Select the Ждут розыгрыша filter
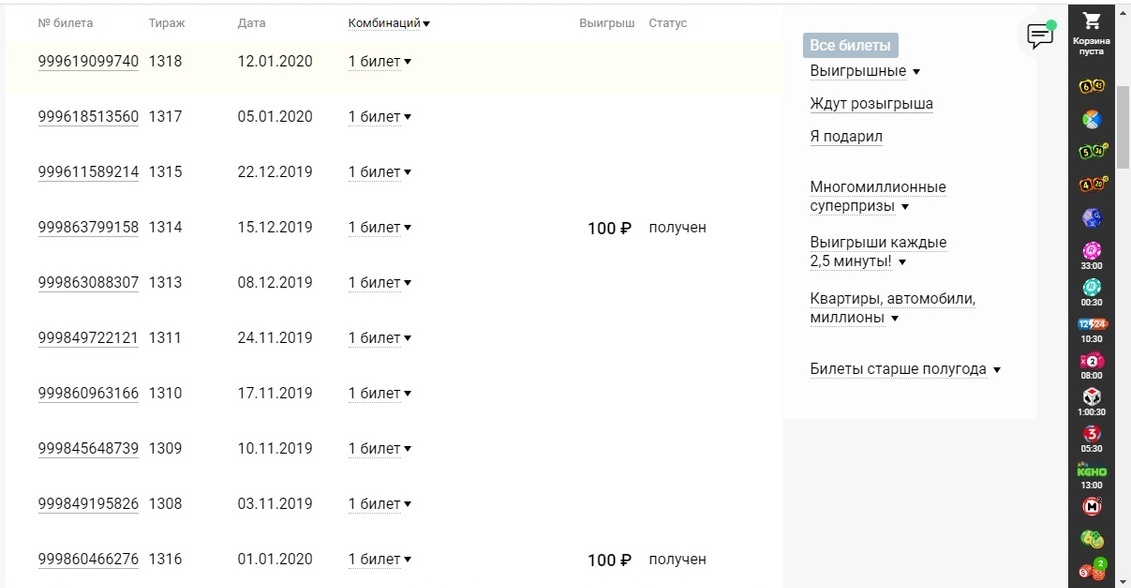Viewport: 1131px width, 588px height. tap(871, 103)
